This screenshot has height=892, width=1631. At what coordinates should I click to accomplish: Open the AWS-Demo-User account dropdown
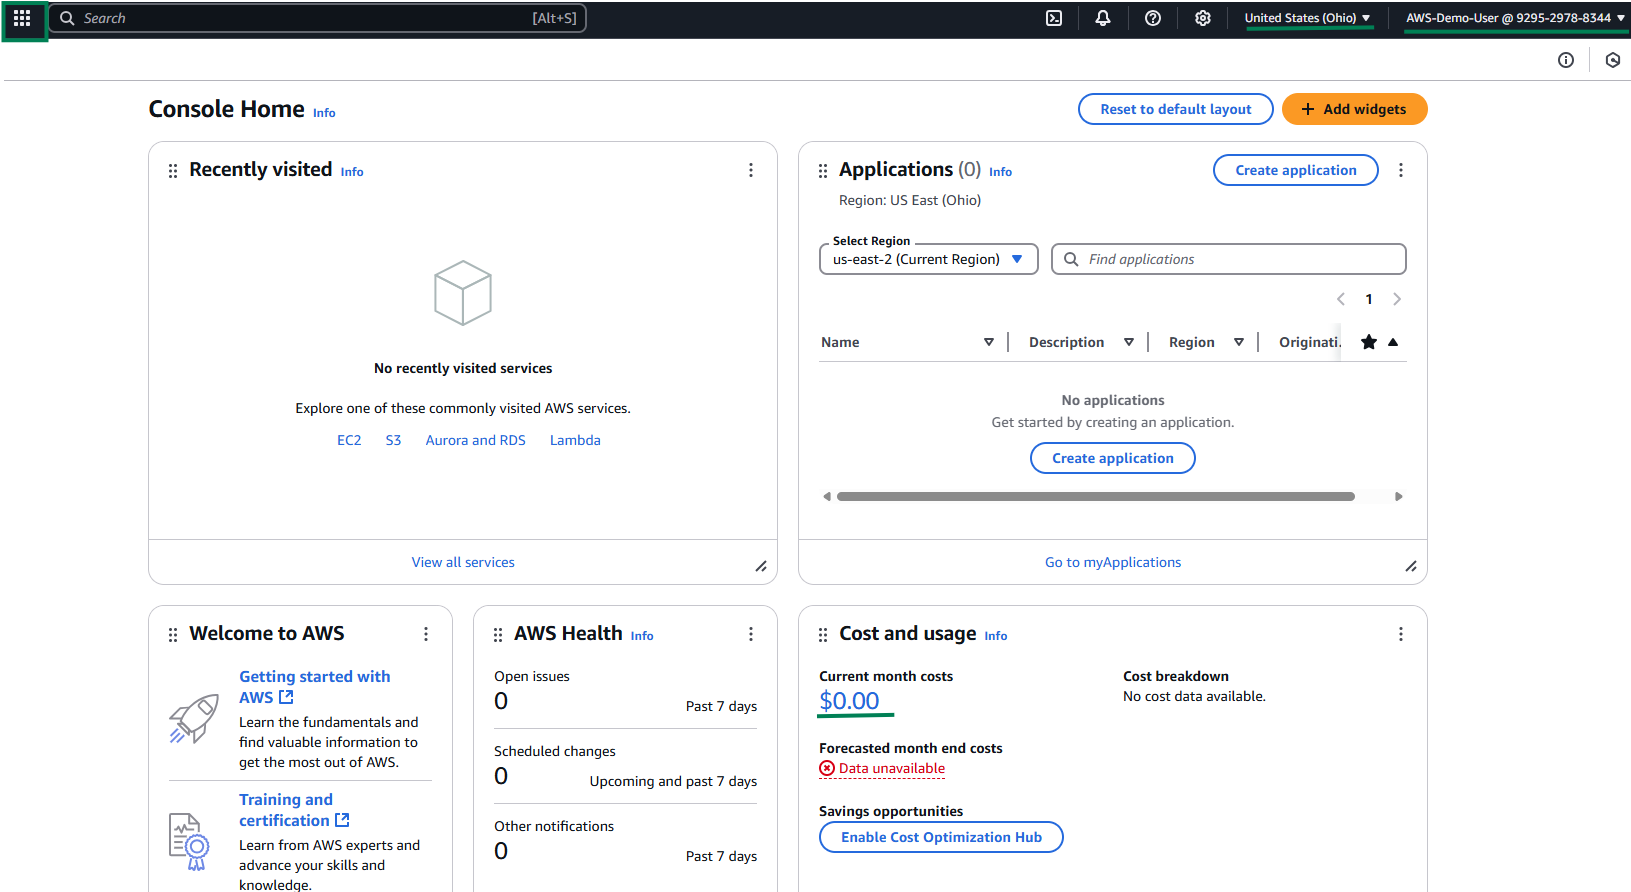point(1515,18)
